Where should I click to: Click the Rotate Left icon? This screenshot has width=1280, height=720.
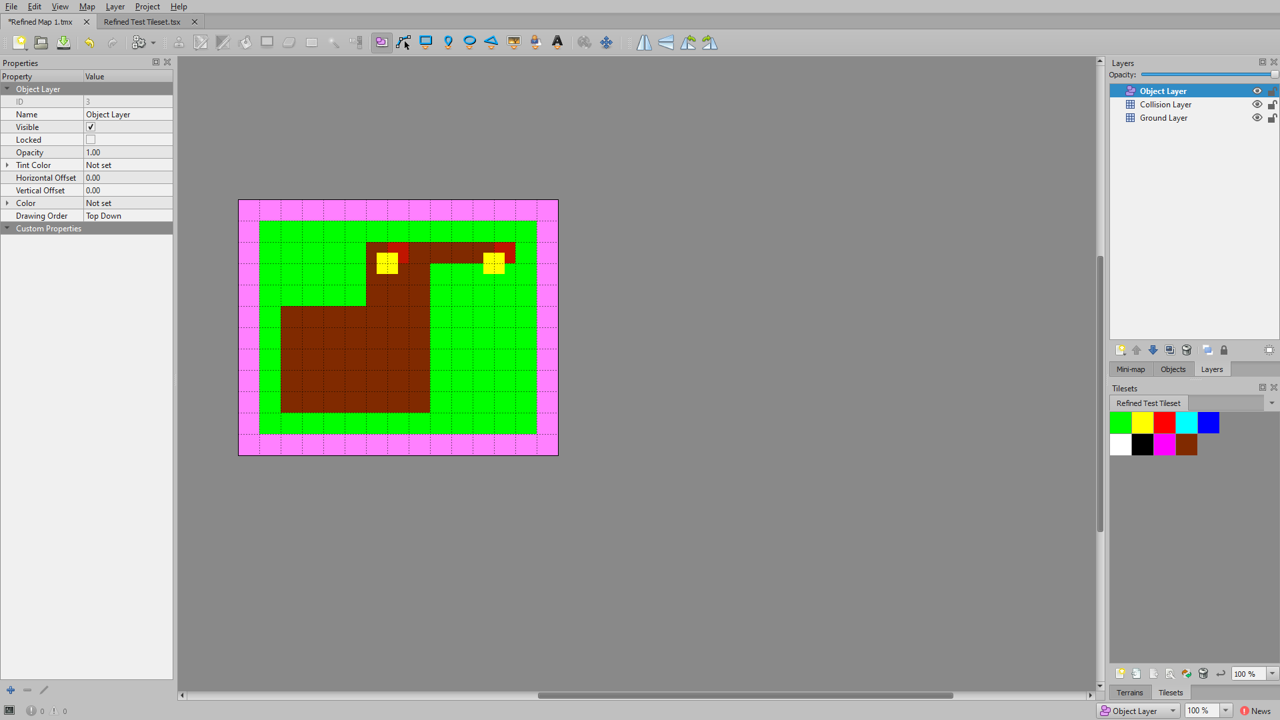[687, 42]
